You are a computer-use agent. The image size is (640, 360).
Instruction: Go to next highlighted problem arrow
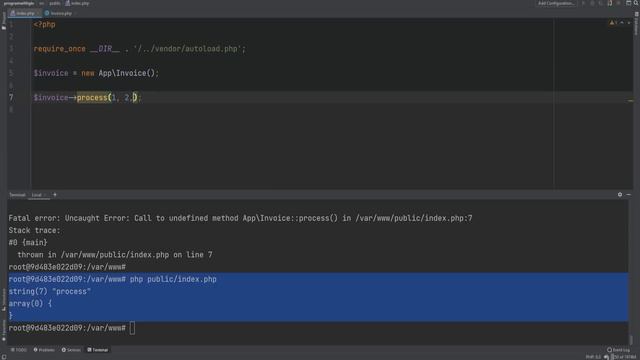click(x=629, y=23)
